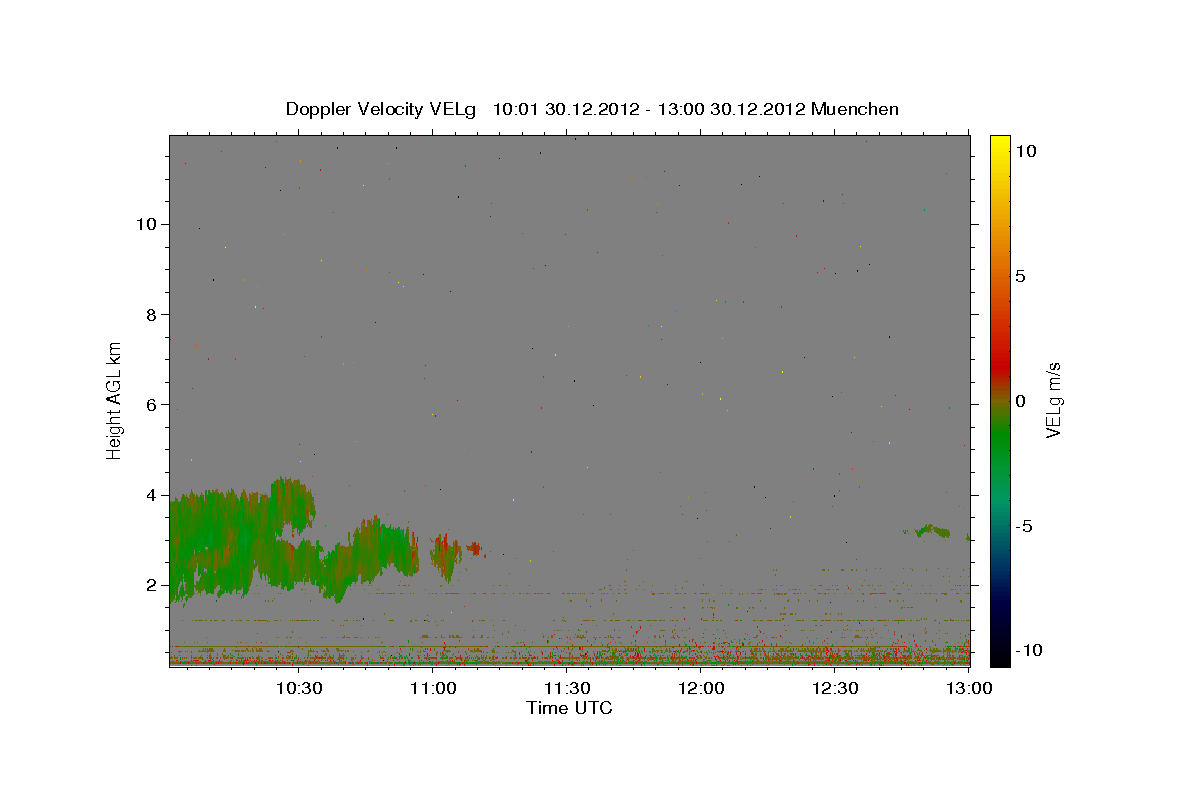
Task: Click the 'Height AGL km' axis label
Action: tap(115, 400)
